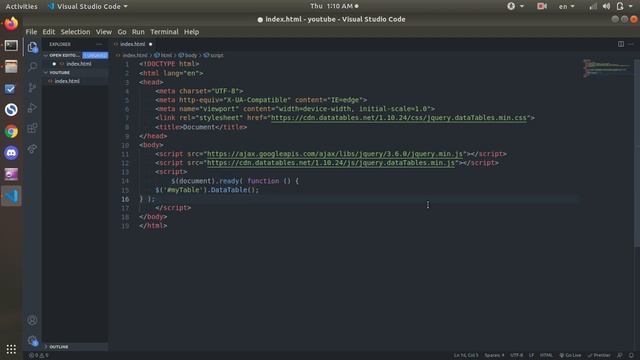Click Spaces: 4 indentation setting
The height and width of the screenshot is (360, 640).
point(494,356)
